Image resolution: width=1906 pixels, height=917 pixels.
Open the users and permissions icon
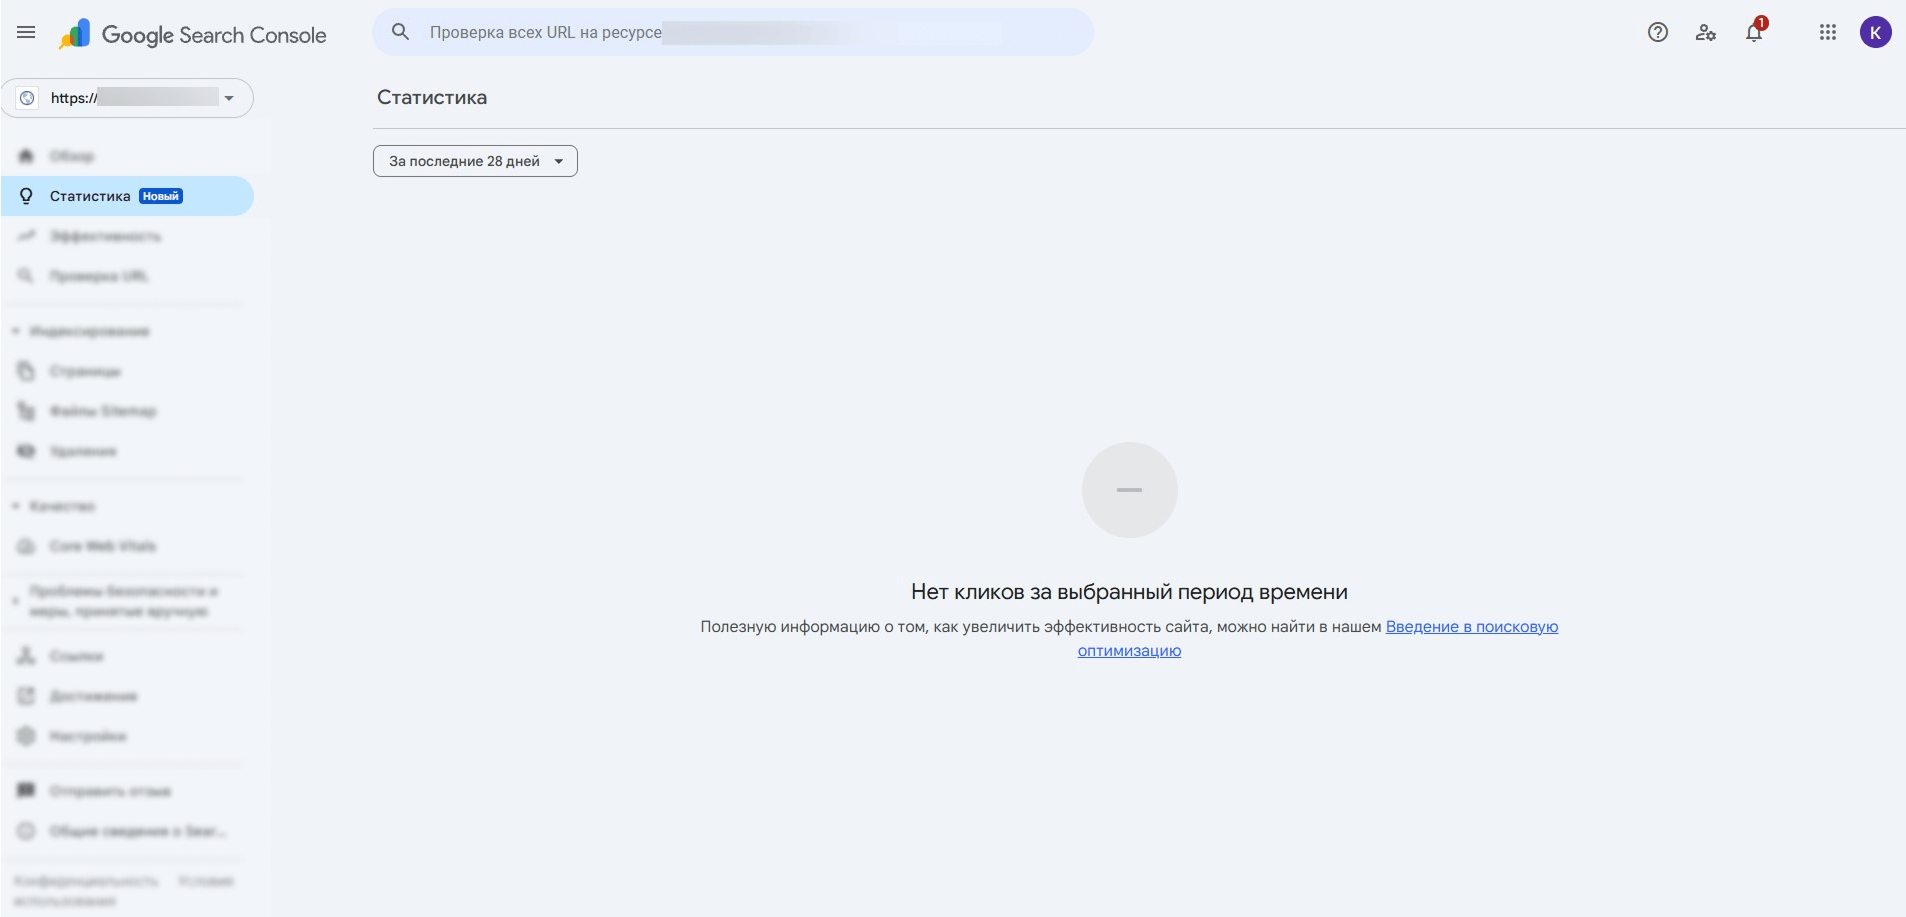point(1706,32)
